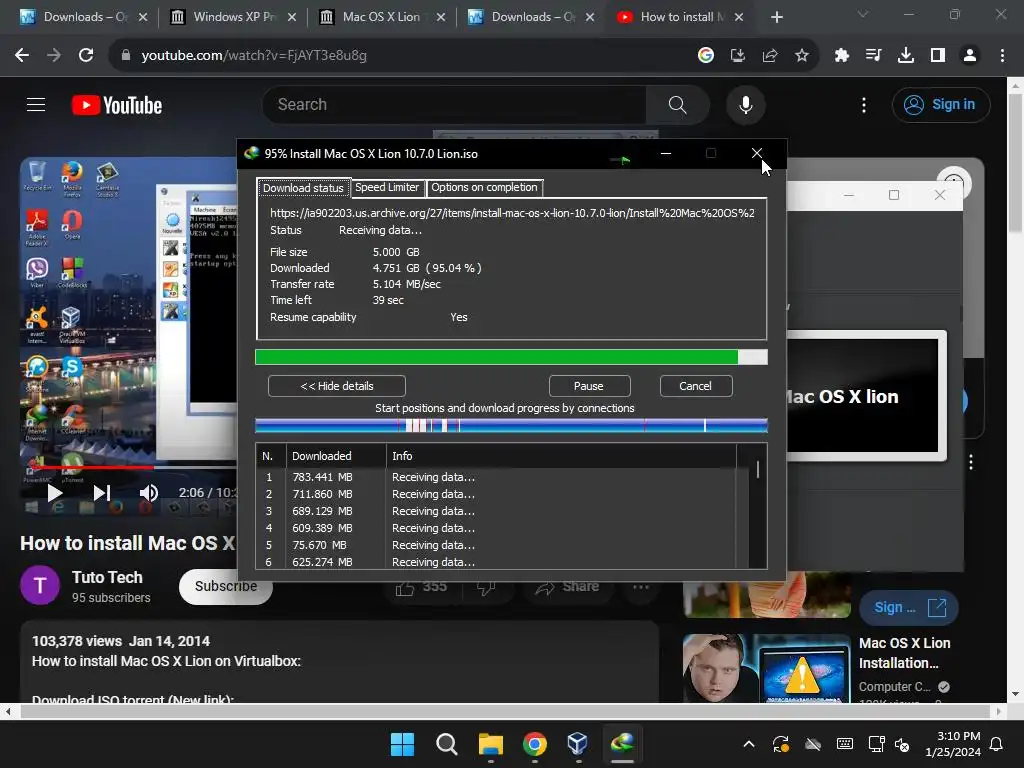This screenshot has height=768, width=1024.
Task: Open Chrome downloads icon
Action: 906,56
